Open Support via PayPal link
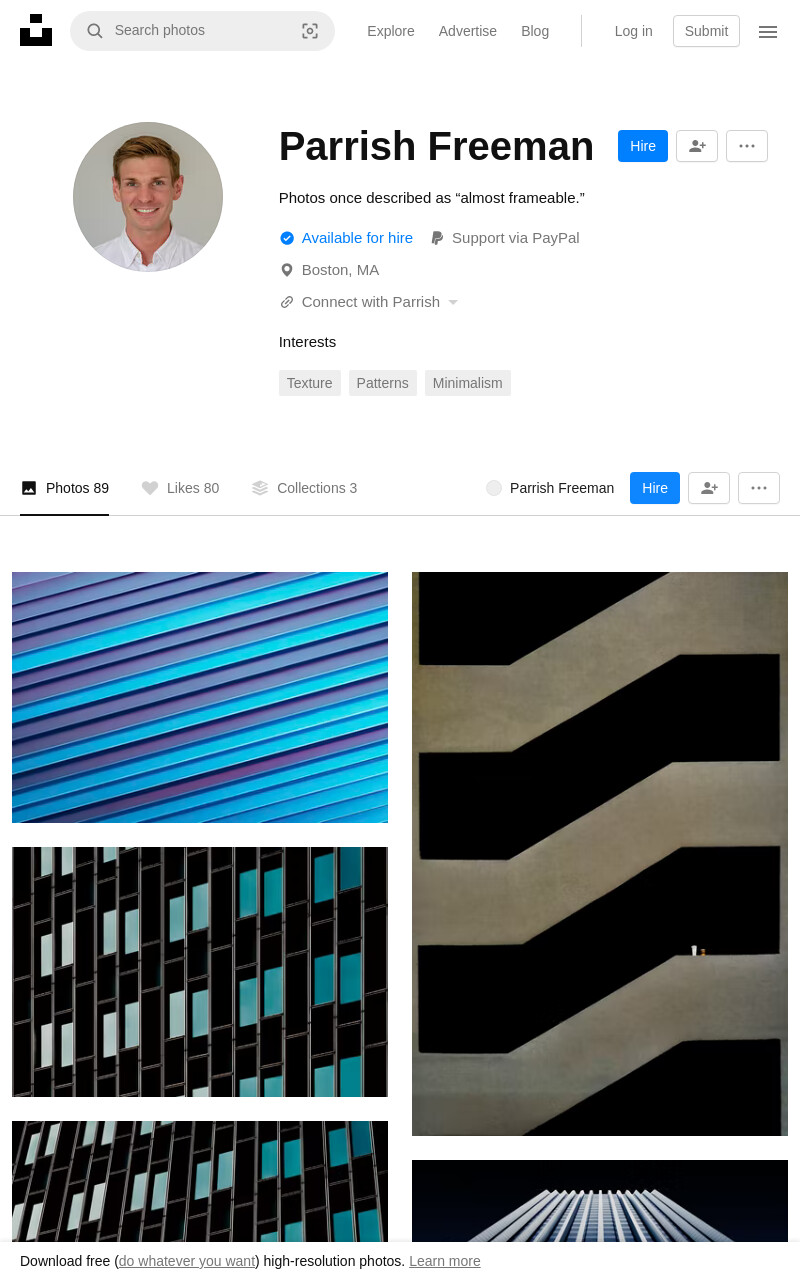Screen dimensions: 800x1280 (x=504, y=238)
